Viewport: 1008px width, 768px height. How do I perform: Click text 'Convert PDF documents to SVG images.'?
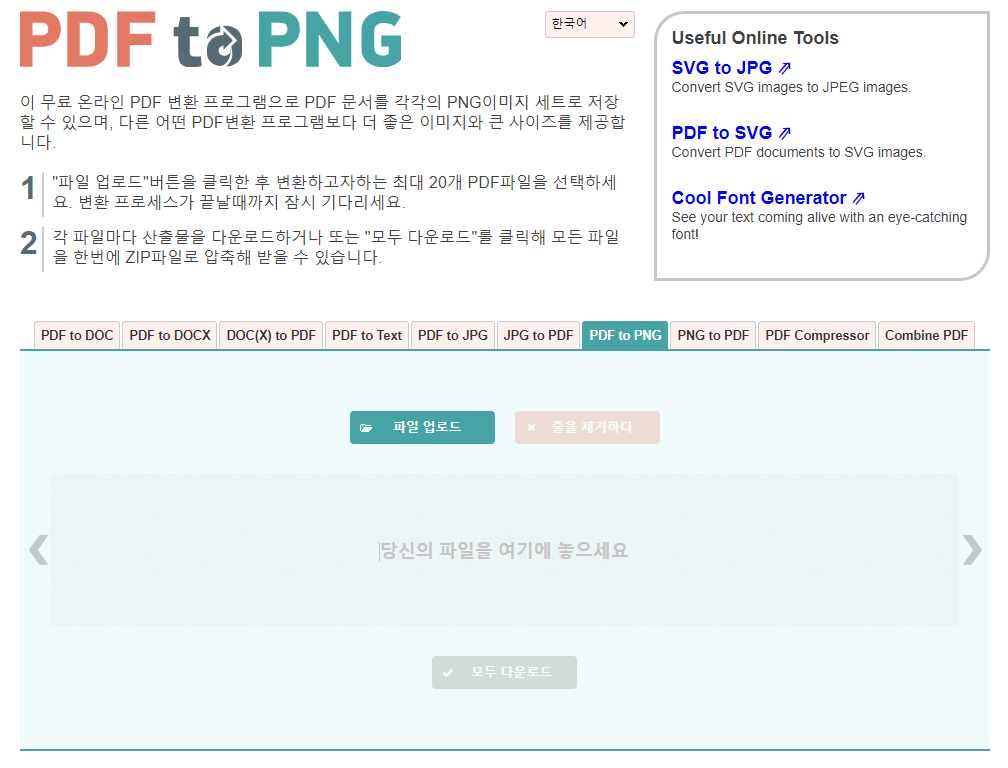click(x=798, y=152)
